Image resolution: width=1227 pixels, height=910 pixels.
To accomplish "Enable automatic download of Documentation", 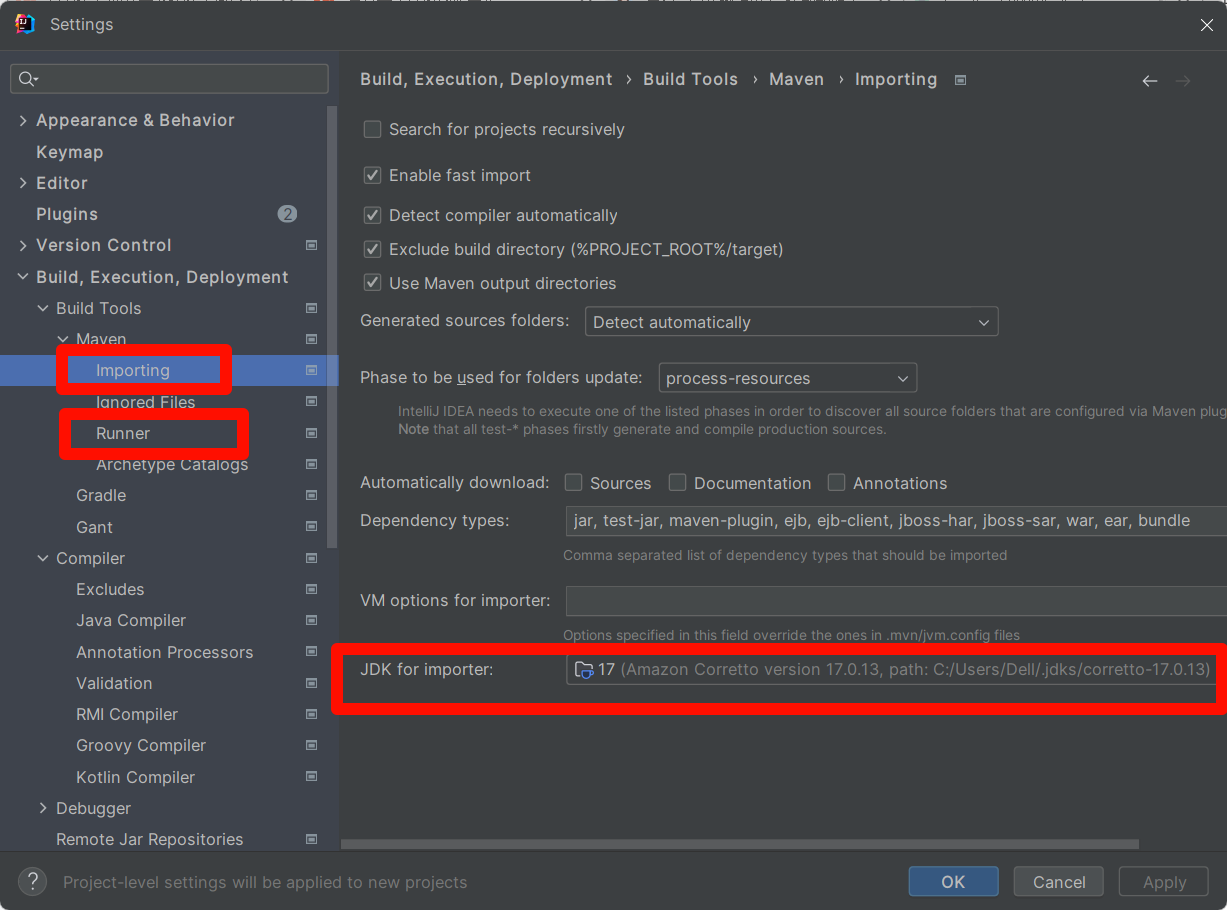I will coord(678,483).
